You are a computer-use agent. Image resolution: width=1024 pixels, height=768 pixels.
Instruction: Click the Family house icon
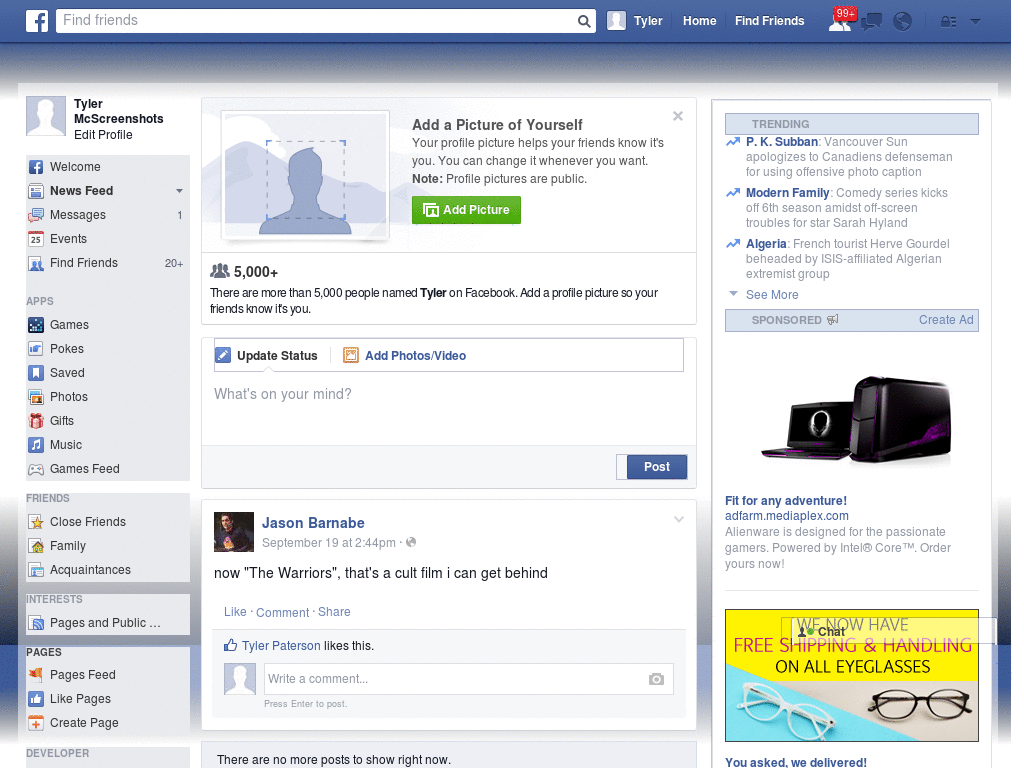pos(36,546)
